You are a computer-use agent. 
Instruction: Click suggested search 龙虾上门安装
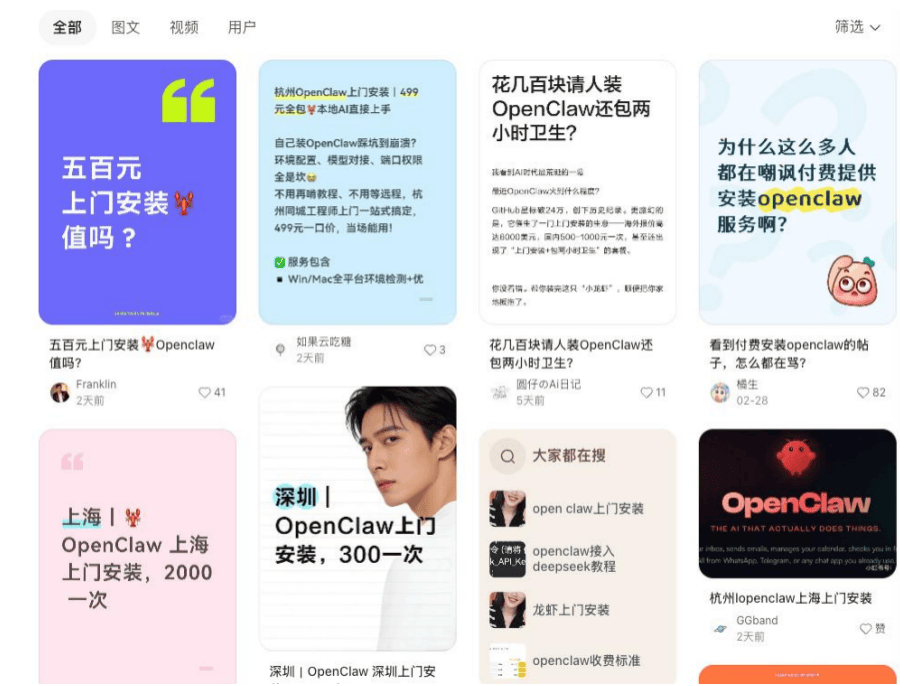click(571, 610)
